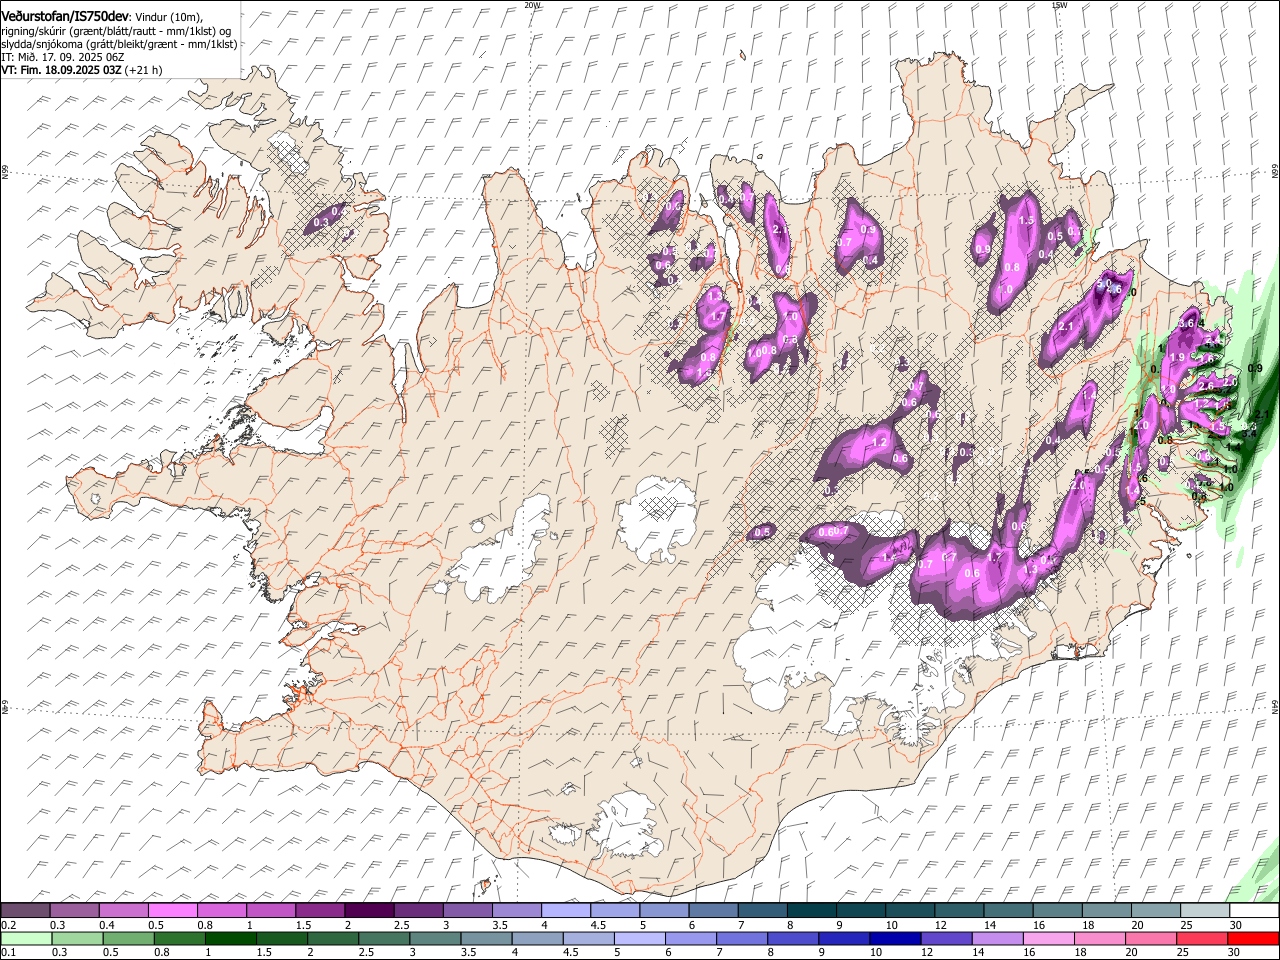Pick the periwinkle upper swatch between 4 and 4.5
Viewport: 1280px width, 960px height.
[565, 911]
